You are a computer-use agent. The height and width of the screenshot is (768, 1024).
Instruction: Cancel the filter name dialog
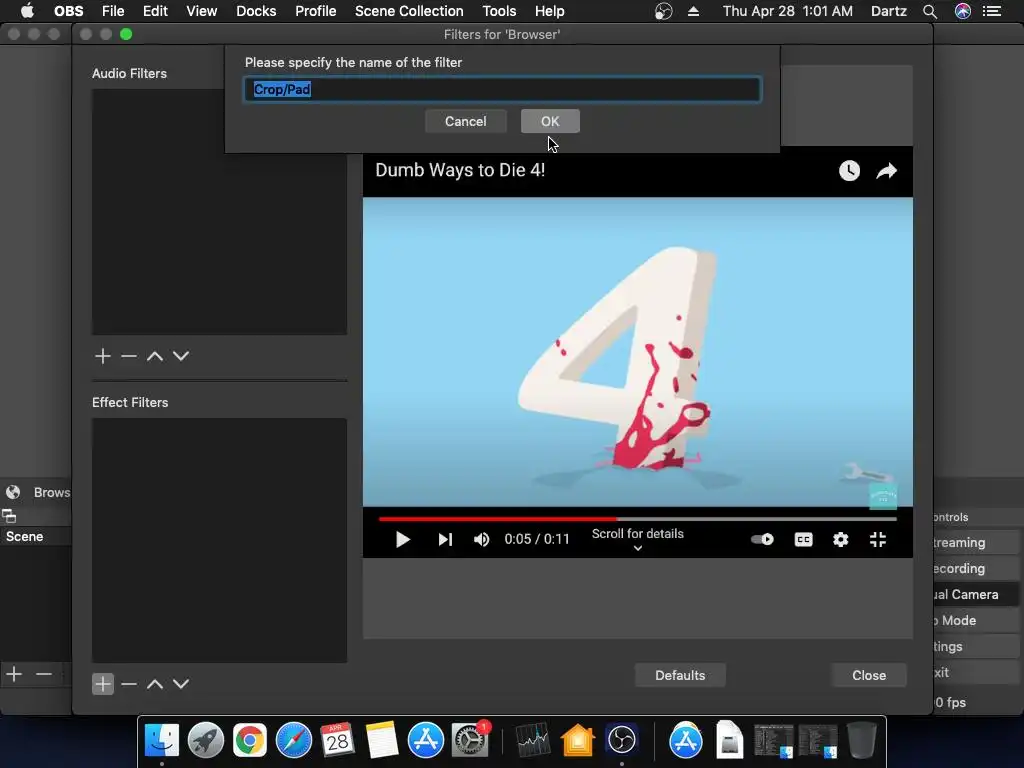click(x=466, y=121)
